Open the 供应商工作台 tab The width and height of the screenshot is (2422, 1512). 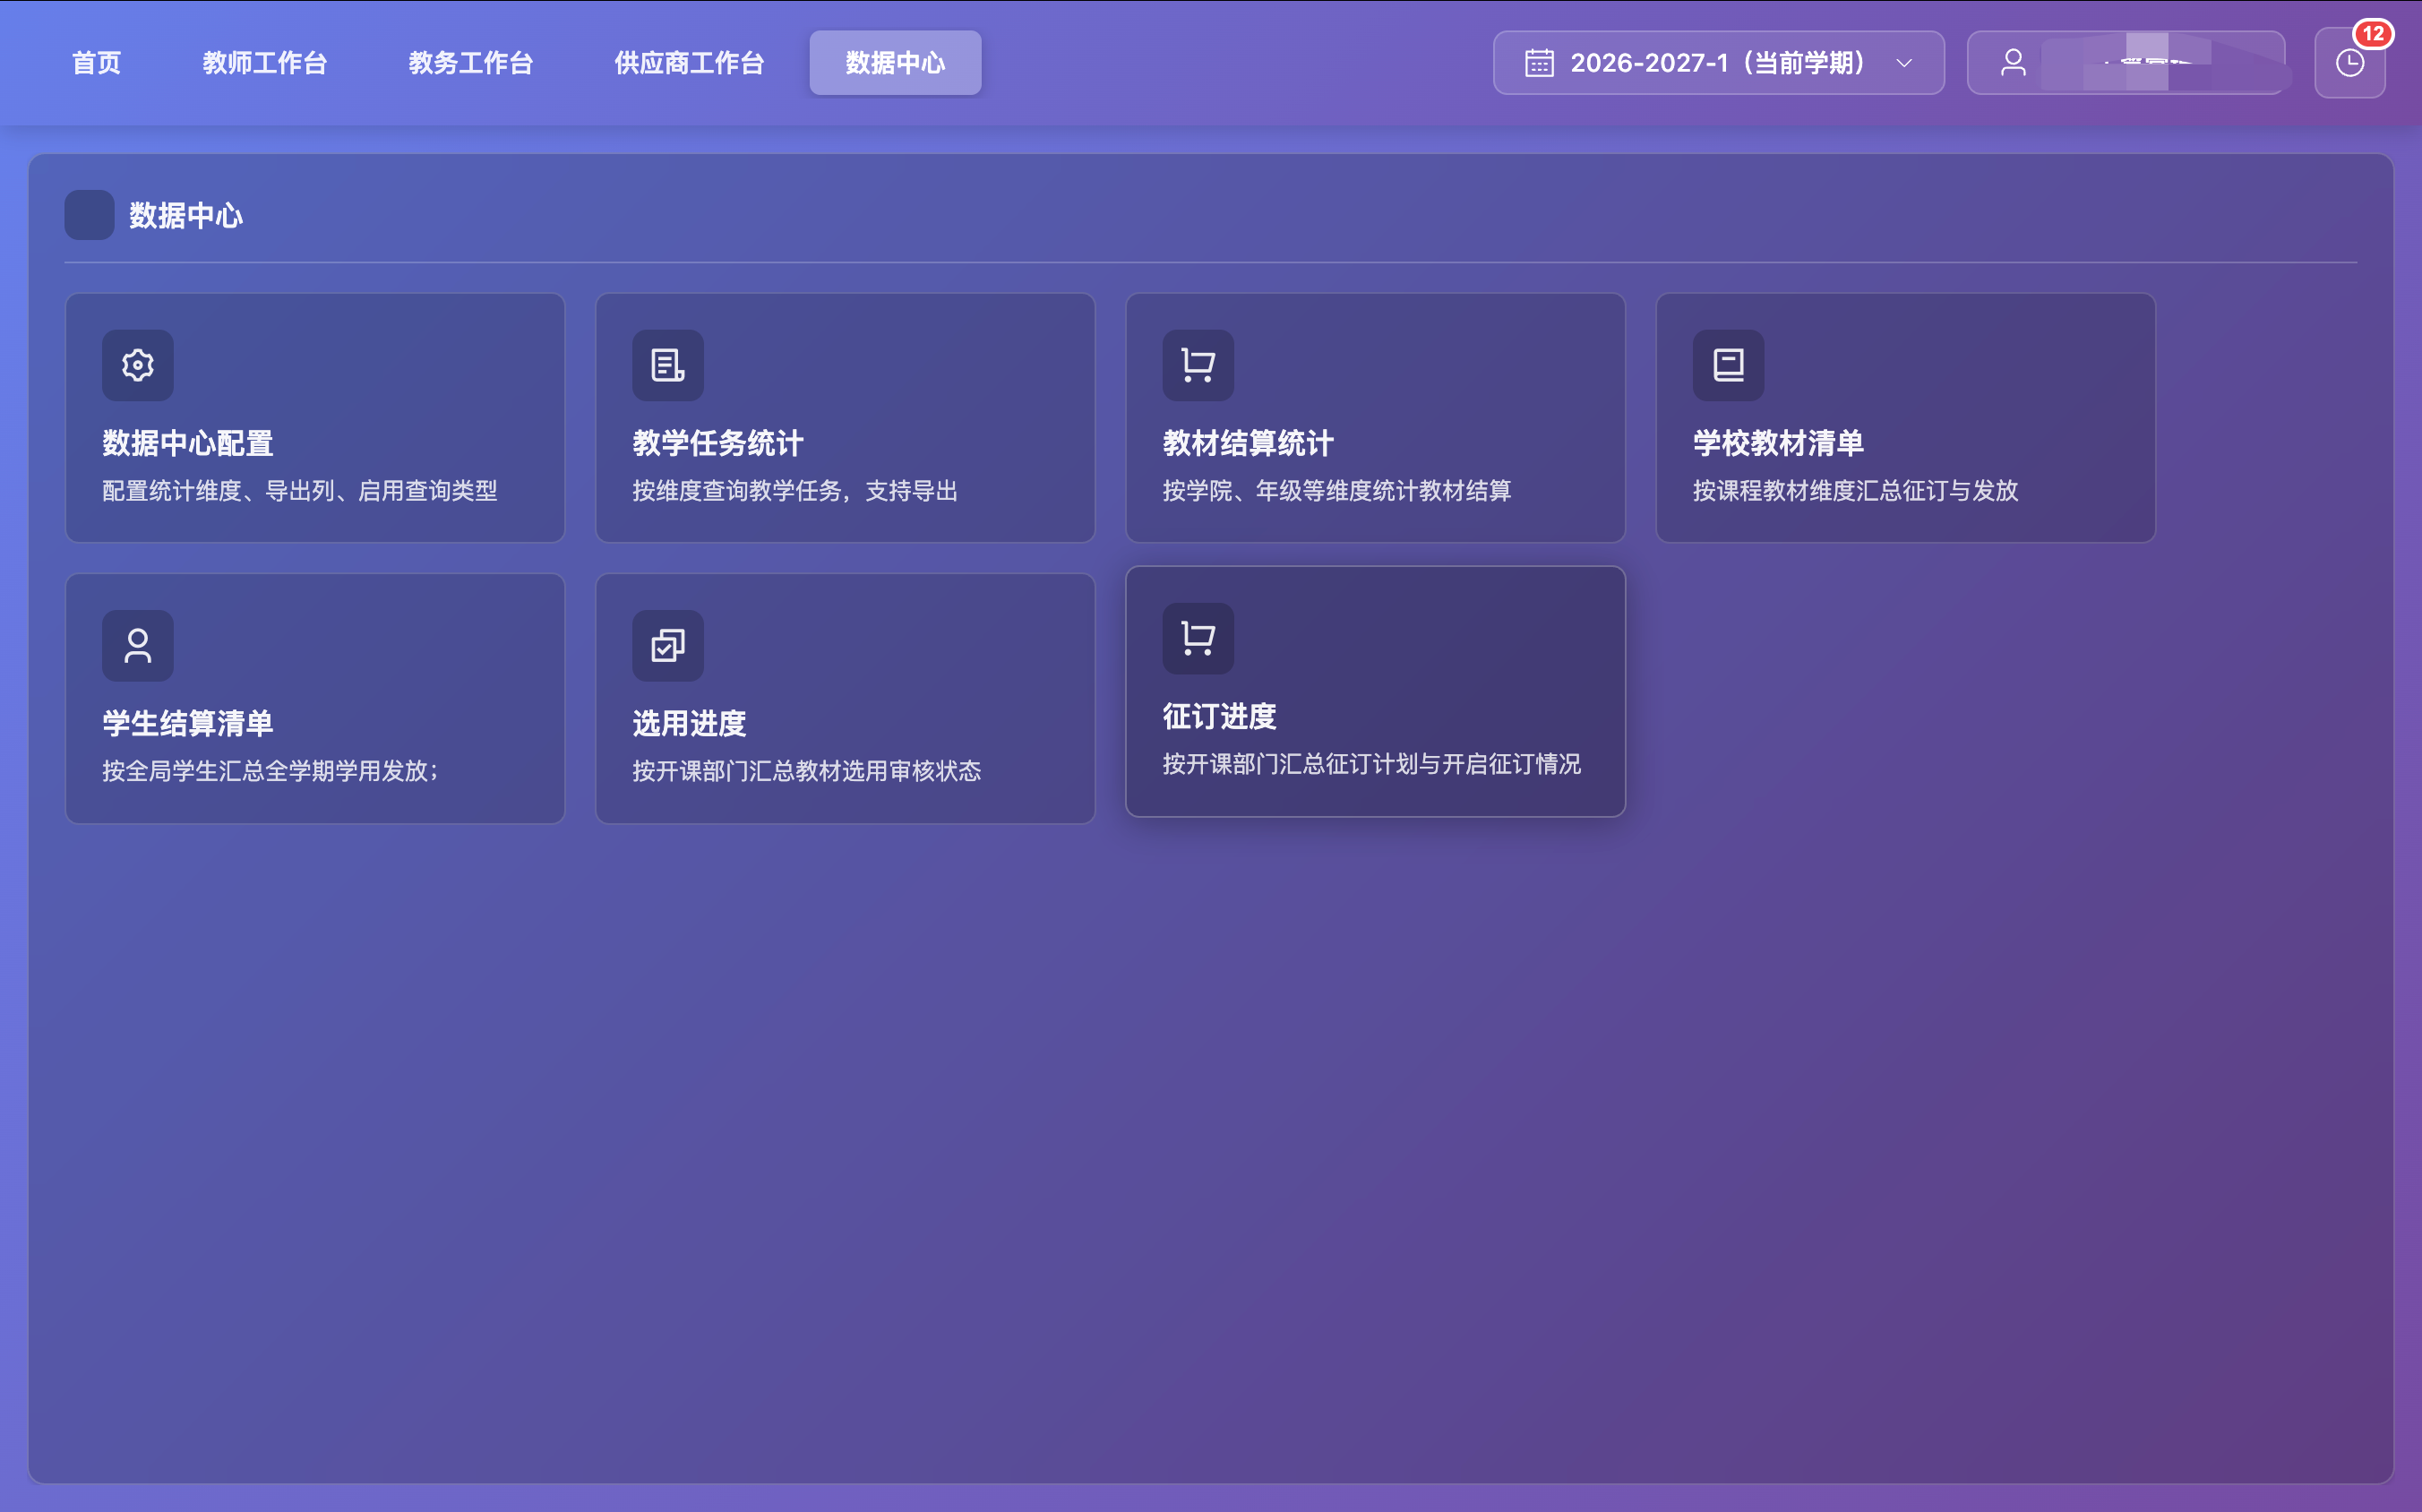click(689, 63)
